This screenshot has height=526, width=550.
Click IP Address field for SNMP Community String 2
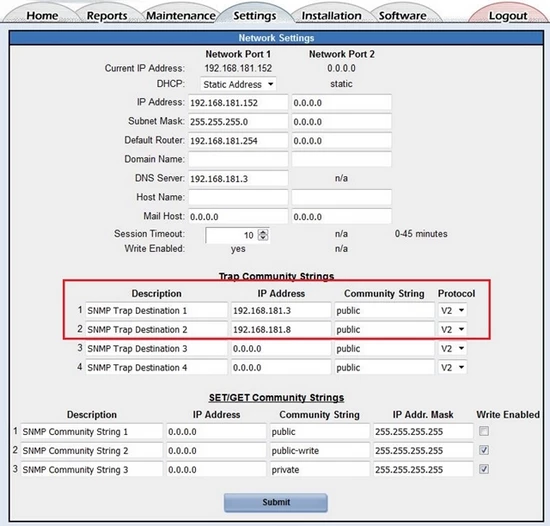(216, 450)
